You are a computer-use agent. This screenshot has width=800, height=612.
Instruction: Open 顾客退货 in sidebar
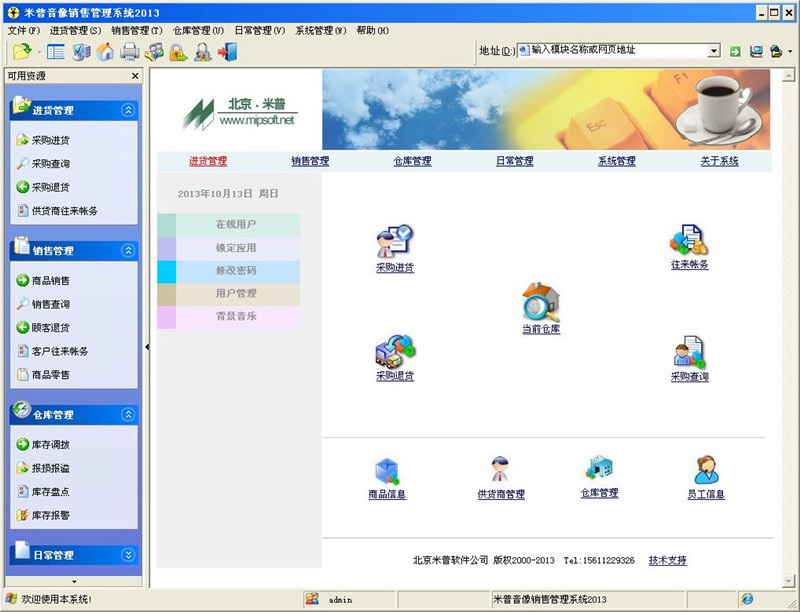coord(43,327)
